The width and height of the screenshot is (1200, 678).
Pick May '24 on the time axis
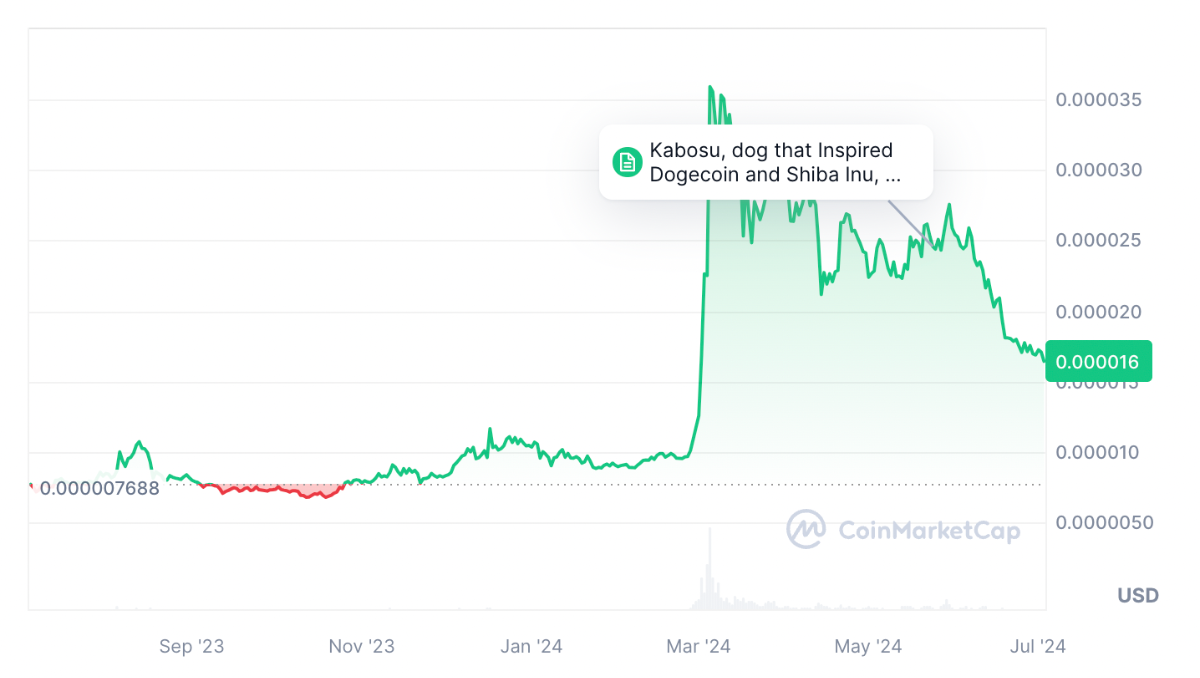(868, 647)
